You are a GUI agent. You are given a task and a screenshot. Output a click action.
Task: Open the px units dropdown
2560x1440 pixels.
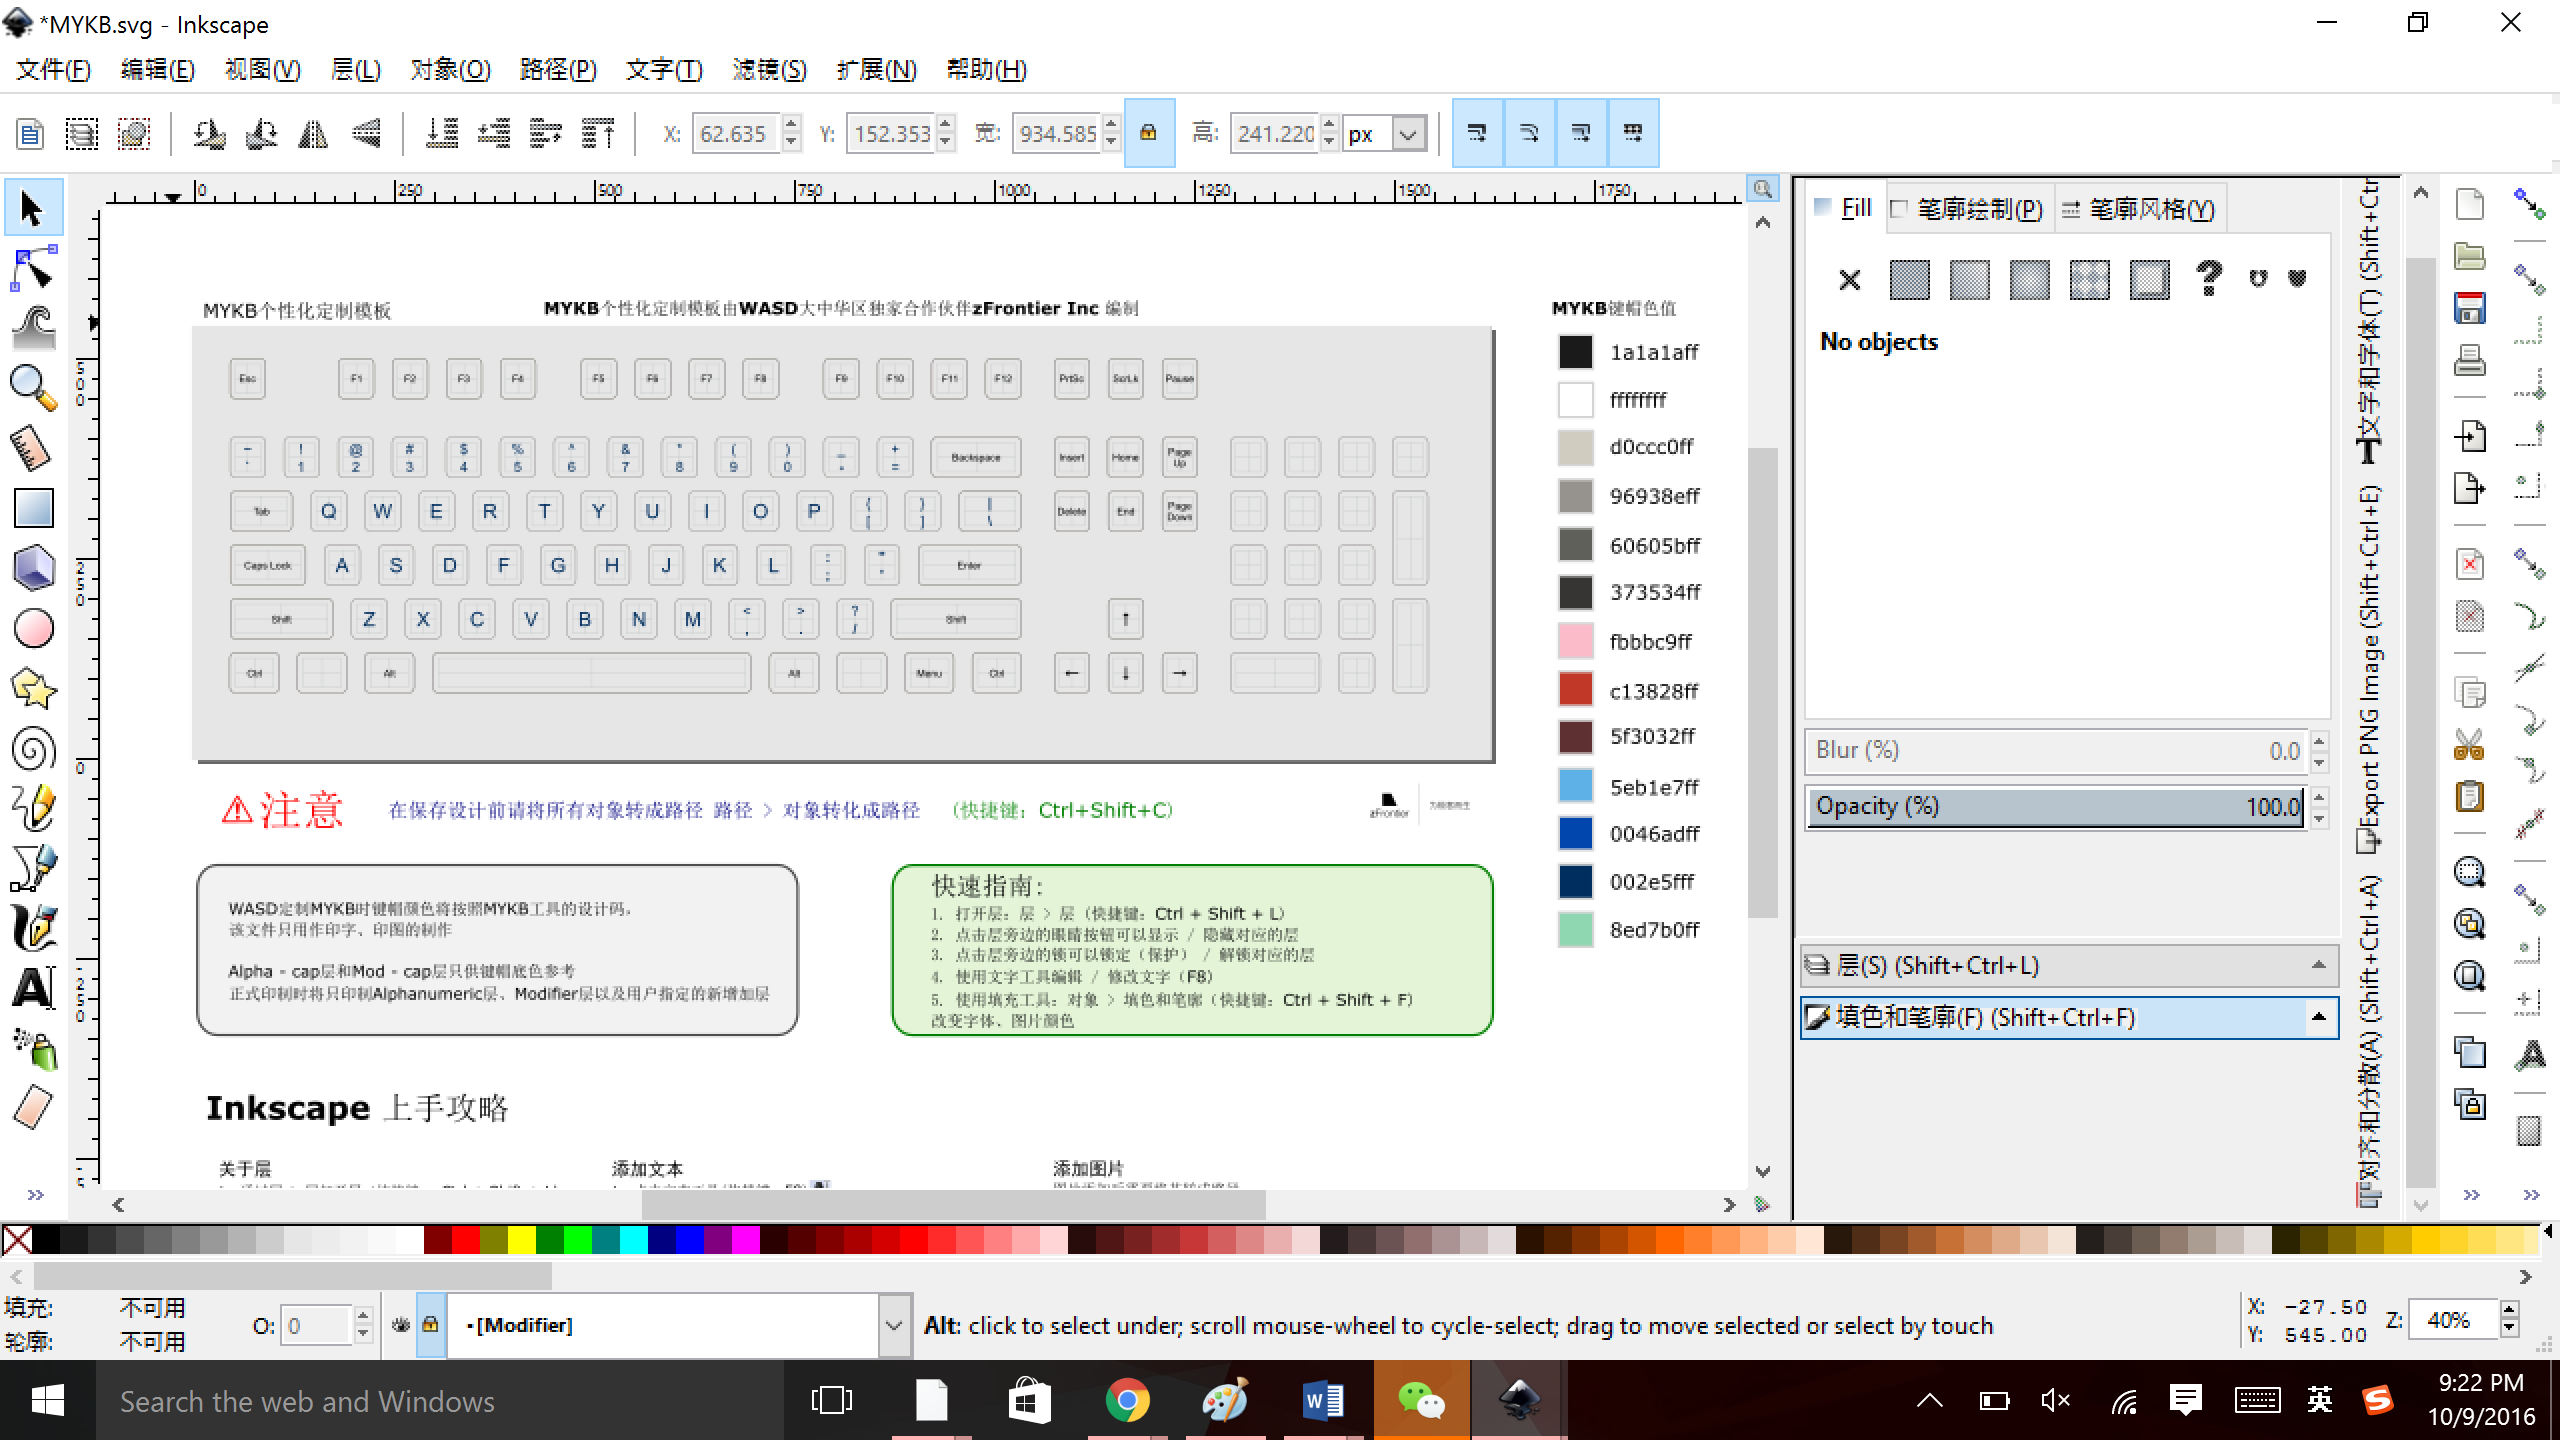point(1408,134)
